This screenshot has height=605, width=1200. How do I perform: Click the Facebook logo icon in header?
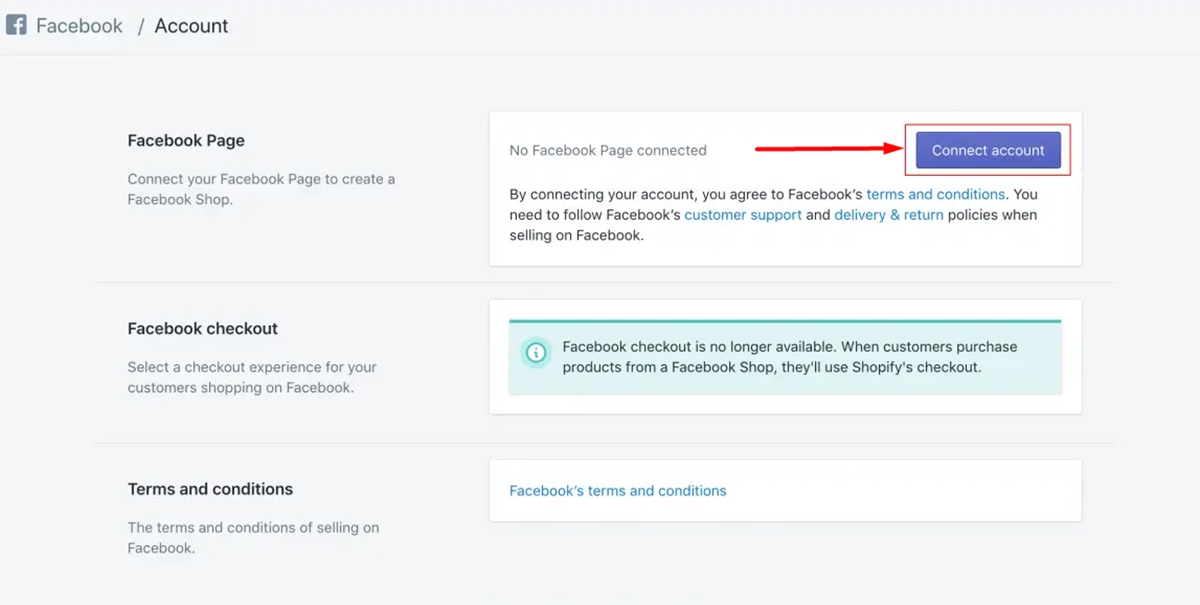coord(16,25)
